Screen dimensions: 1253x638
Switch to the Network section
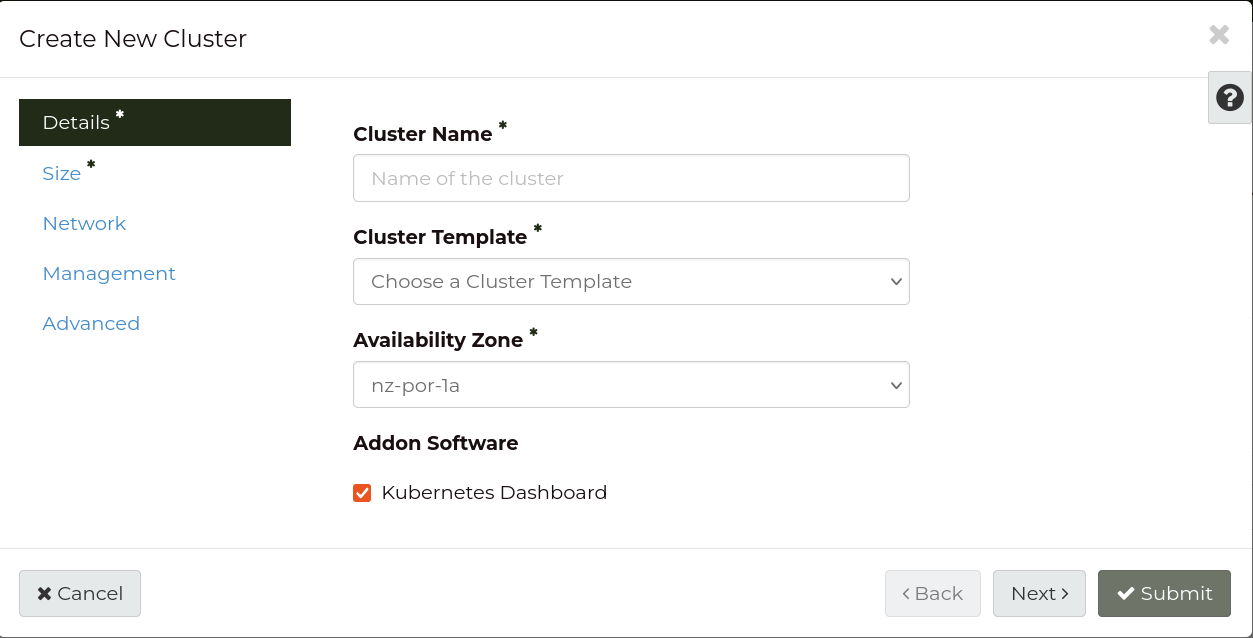click(84, 223)
